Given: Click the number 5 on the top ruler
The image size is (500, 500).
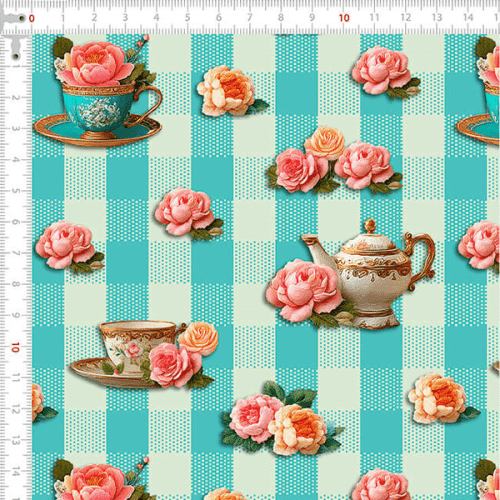Looking at the screenshot, I should click(187, 18).
